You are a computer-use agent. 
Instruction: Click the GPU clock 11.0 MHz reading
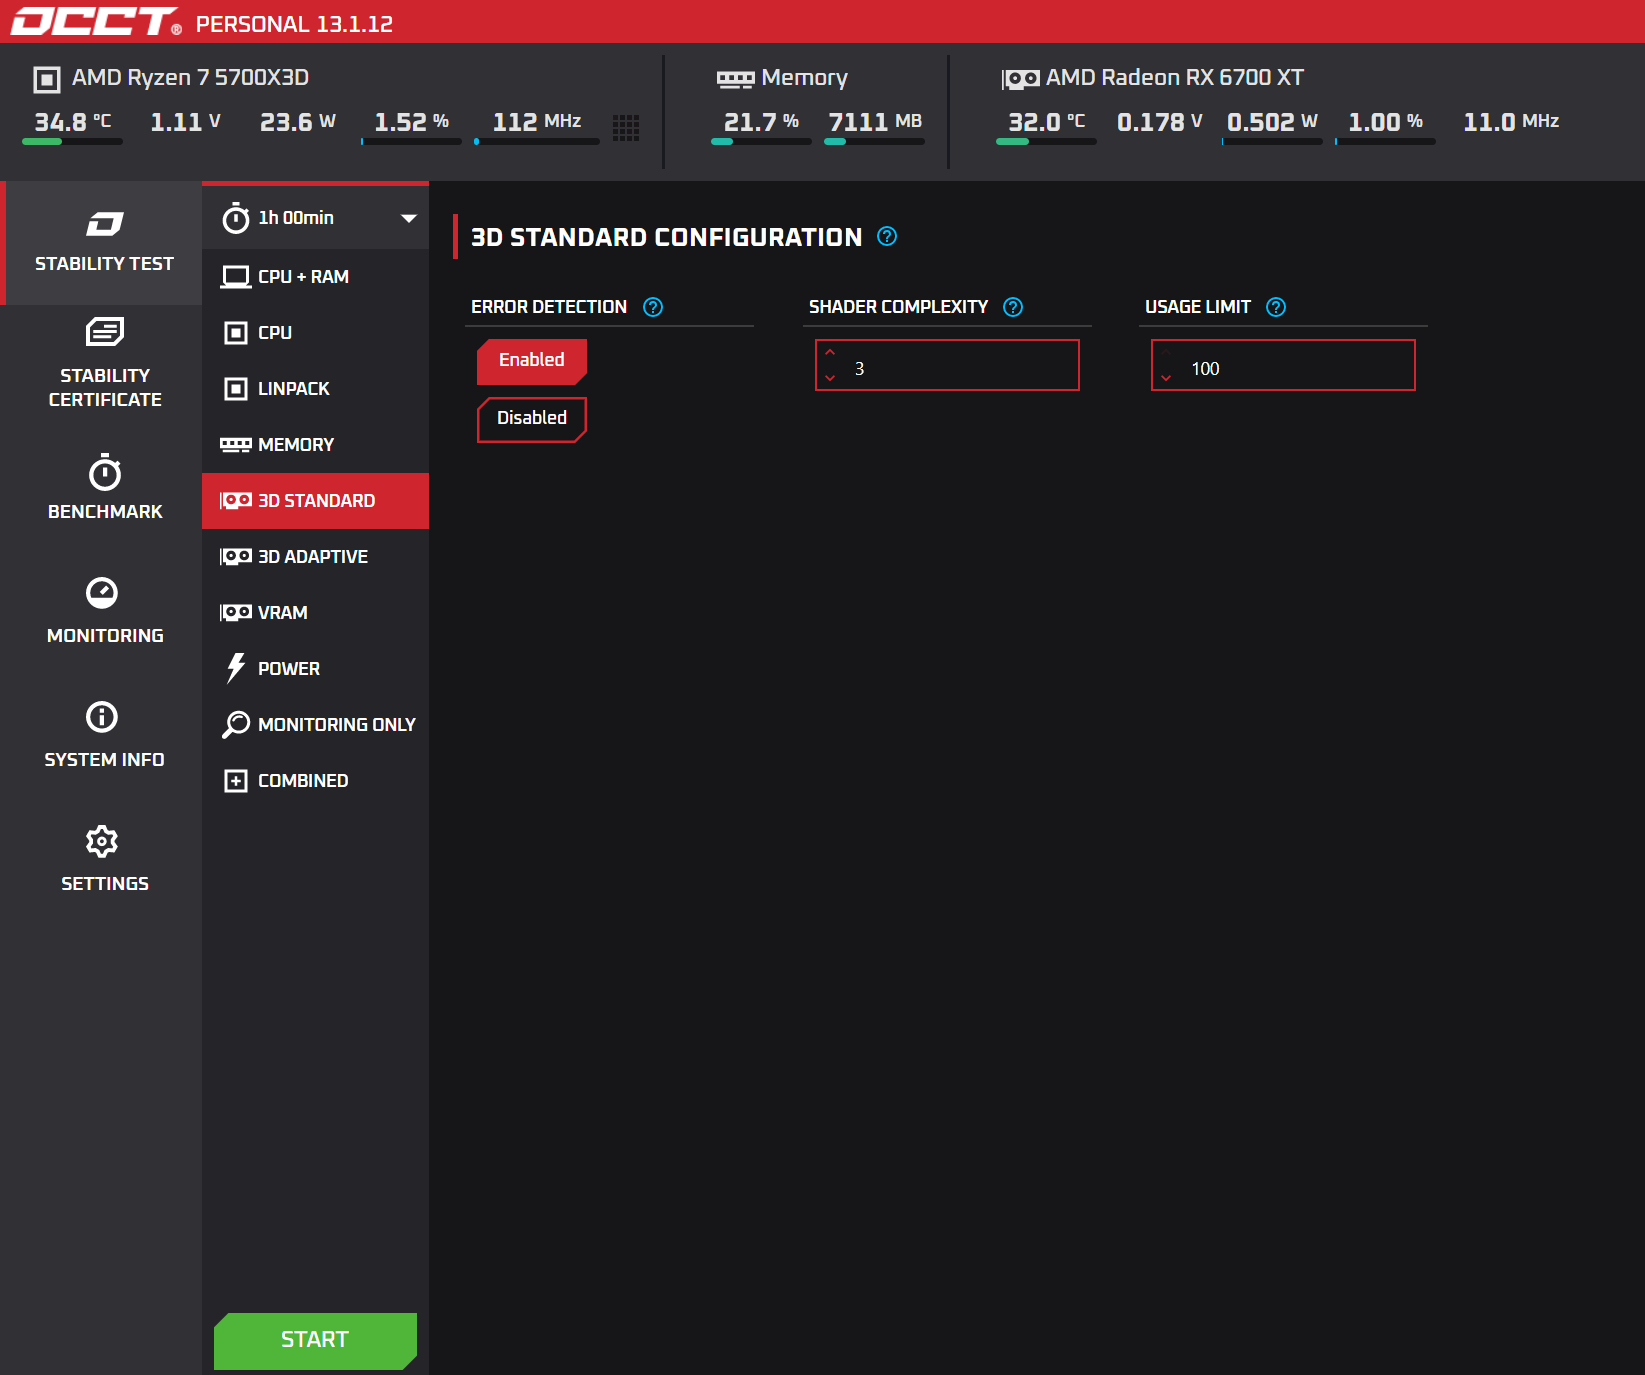[1511, 122]
